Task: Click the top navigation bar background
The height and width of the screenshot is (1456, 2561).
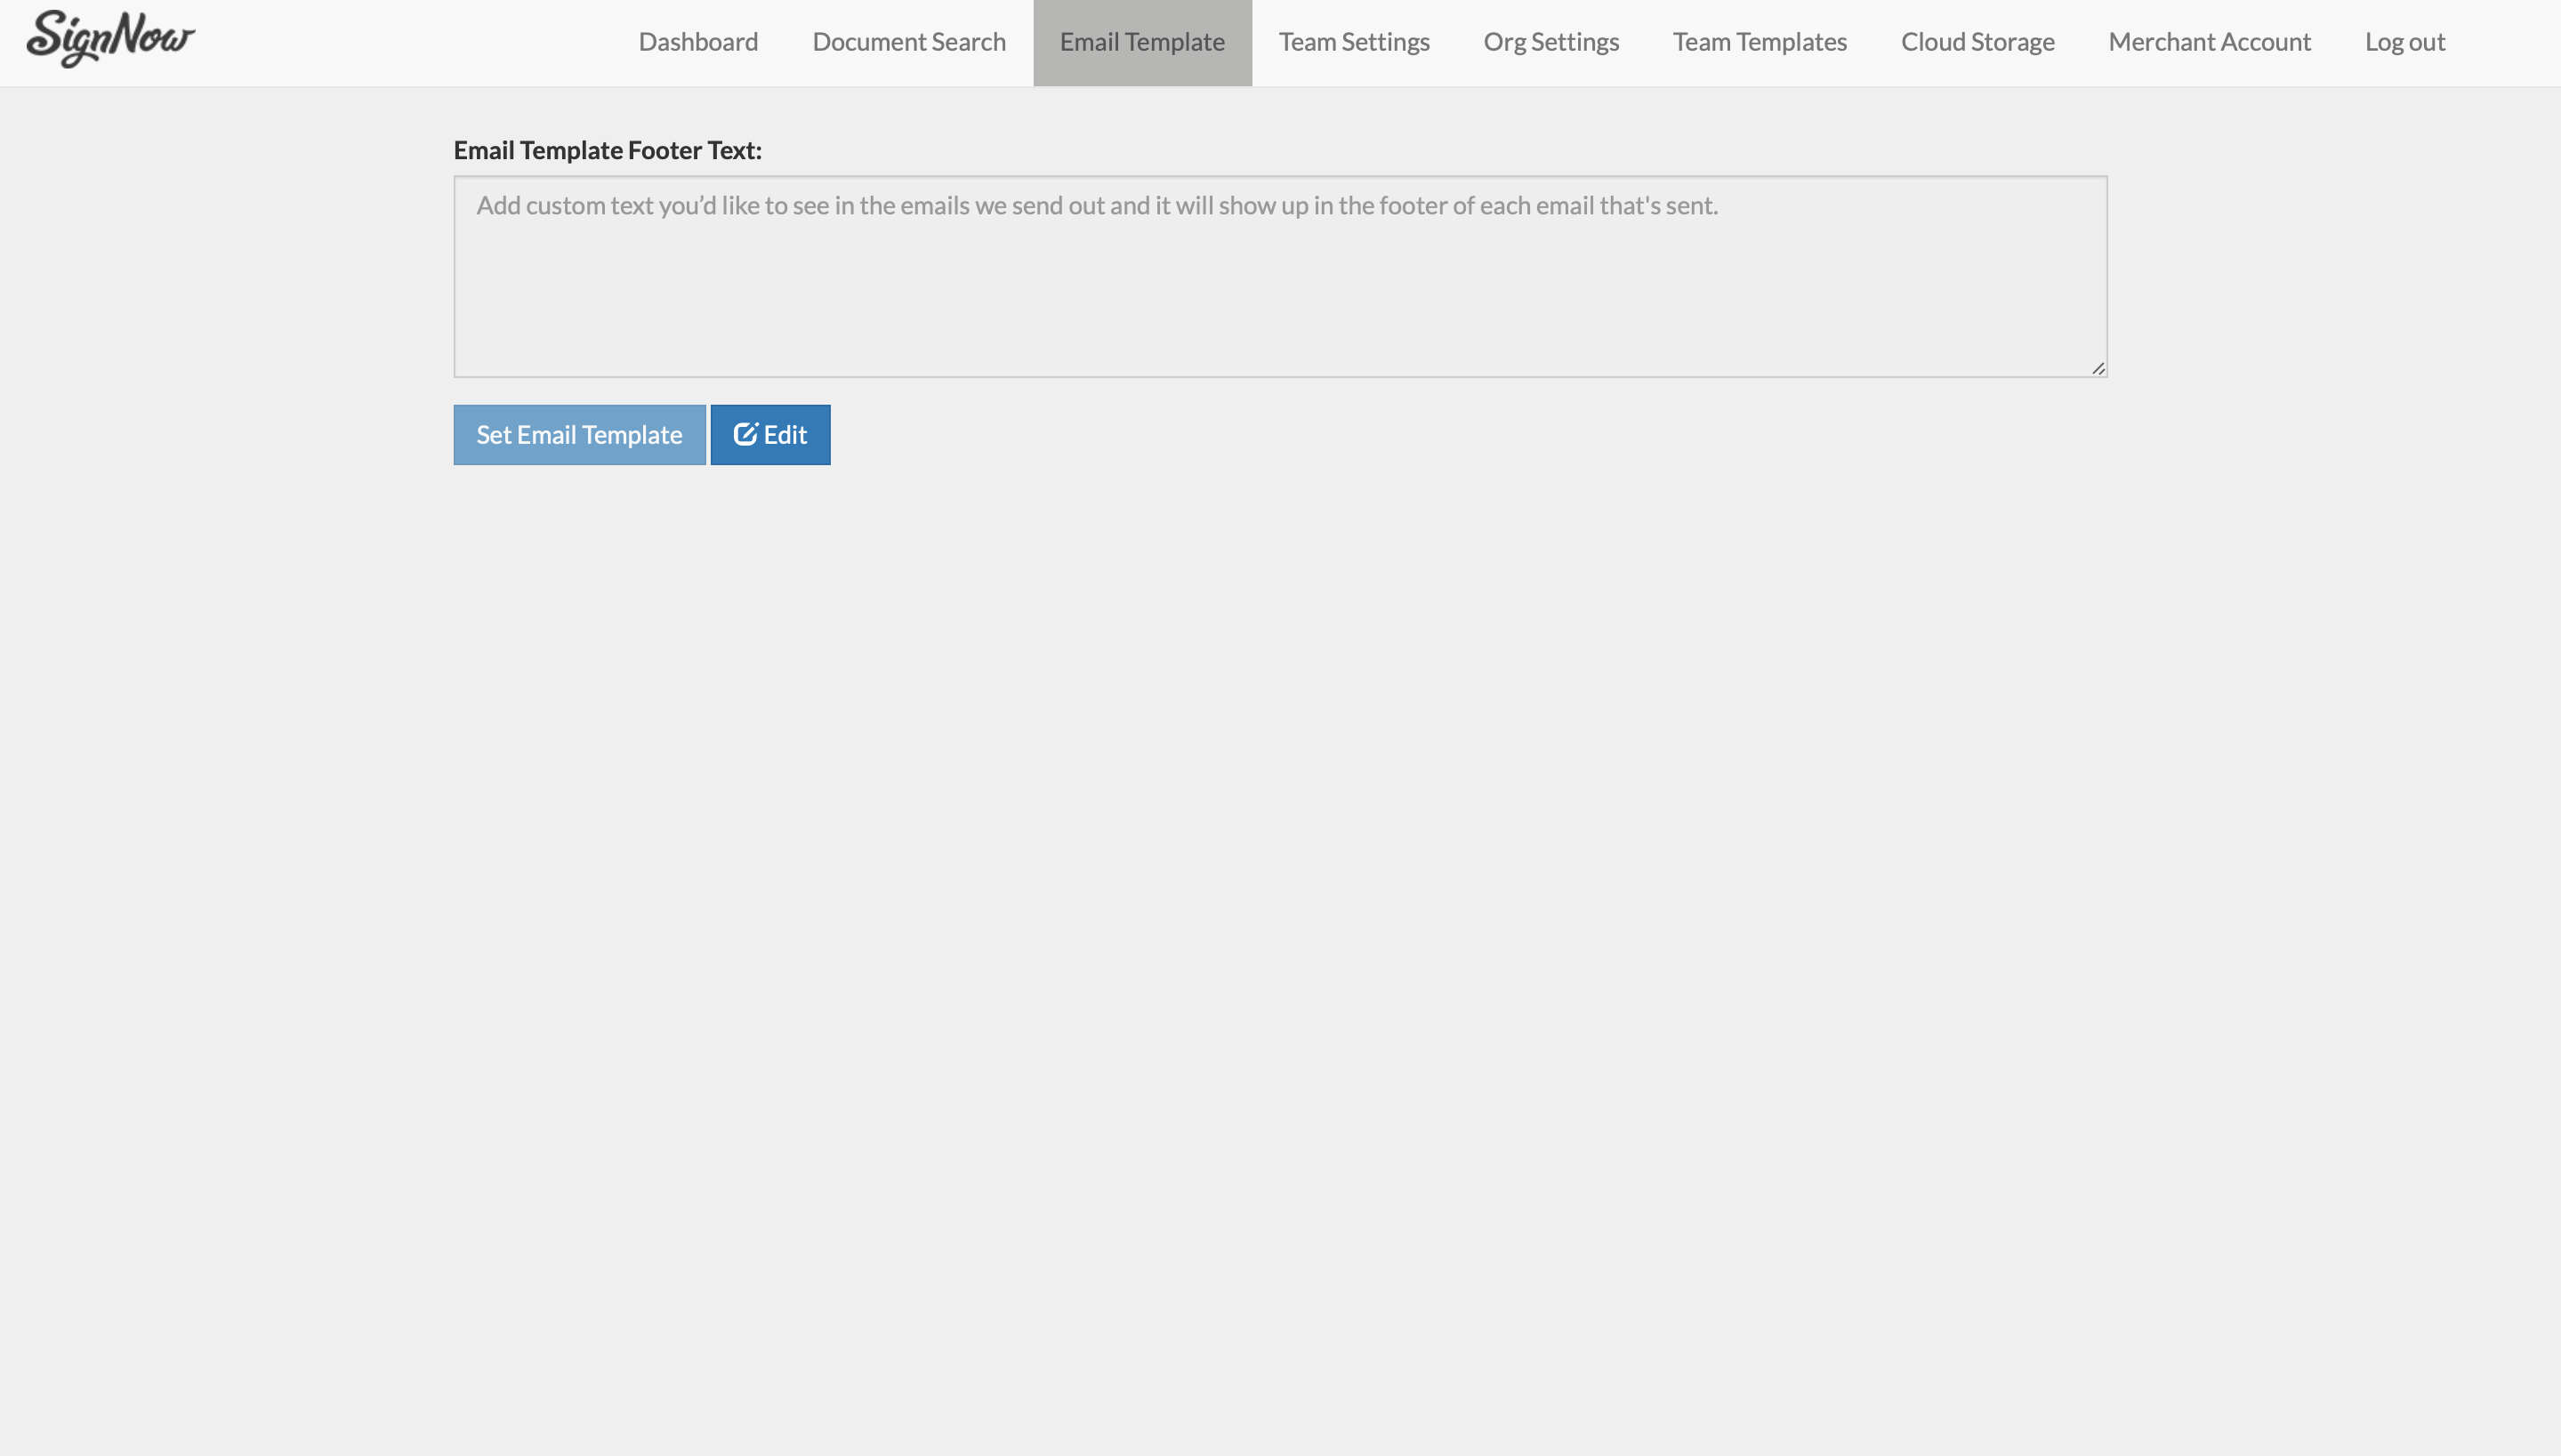Action: [x=400, y=42]
